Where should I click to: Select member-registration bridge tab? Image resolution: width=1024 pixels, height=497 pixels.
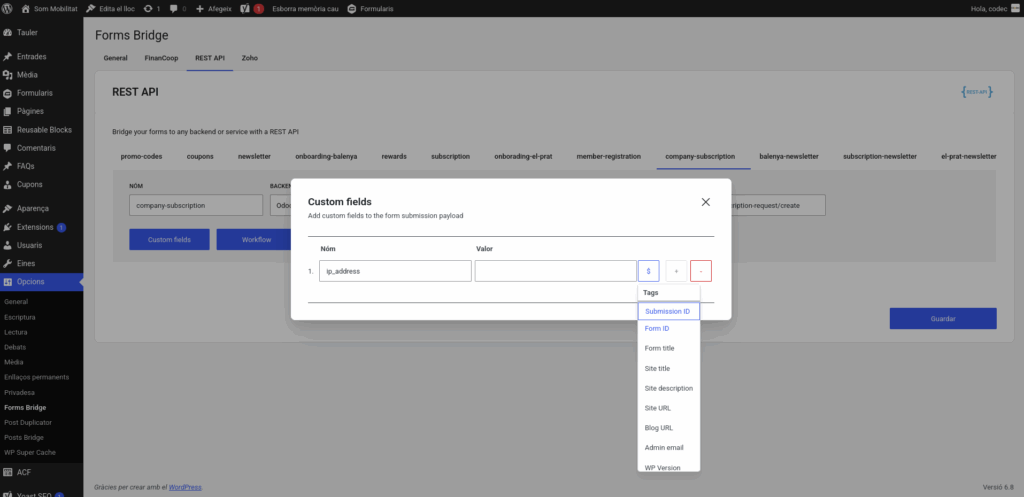(609, 157)
